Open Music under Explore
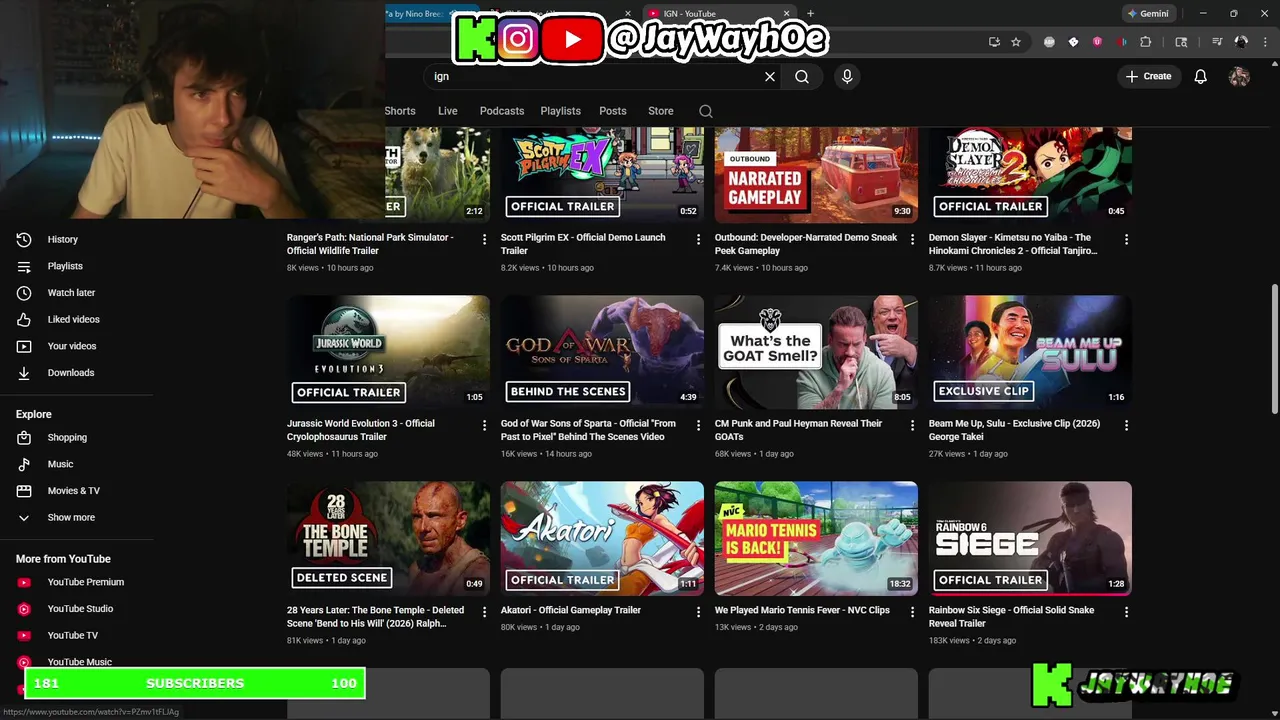This screenshot has height=720, width=1280. (x=60, y=464)
